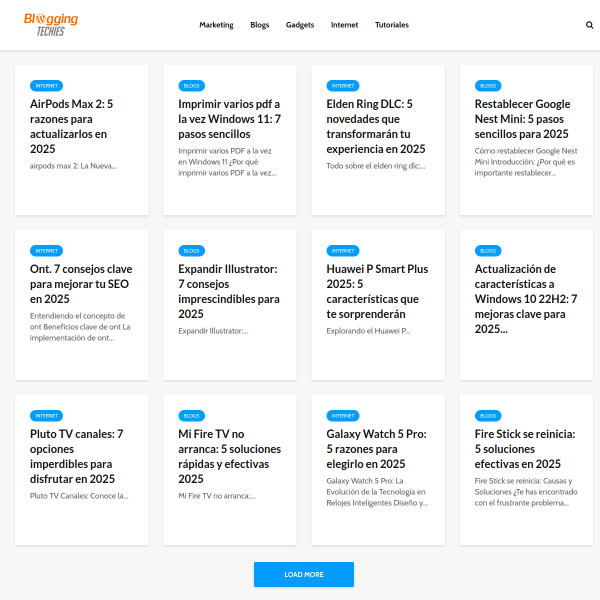Open the Ont. 7 consejos SEO article

(81, 284)
